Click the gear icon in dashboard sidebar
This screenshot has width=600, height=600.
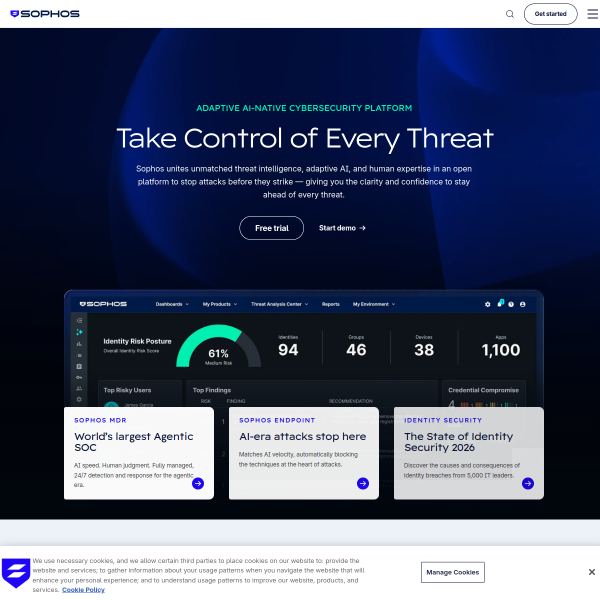[79, 399]
